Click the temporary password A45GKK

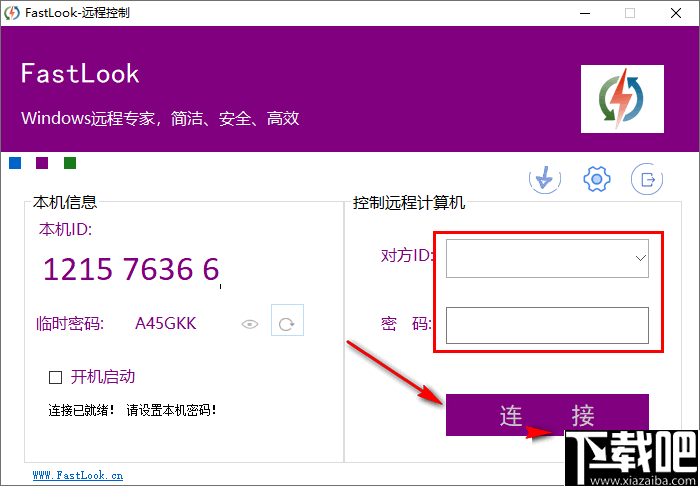pos(166,324)
